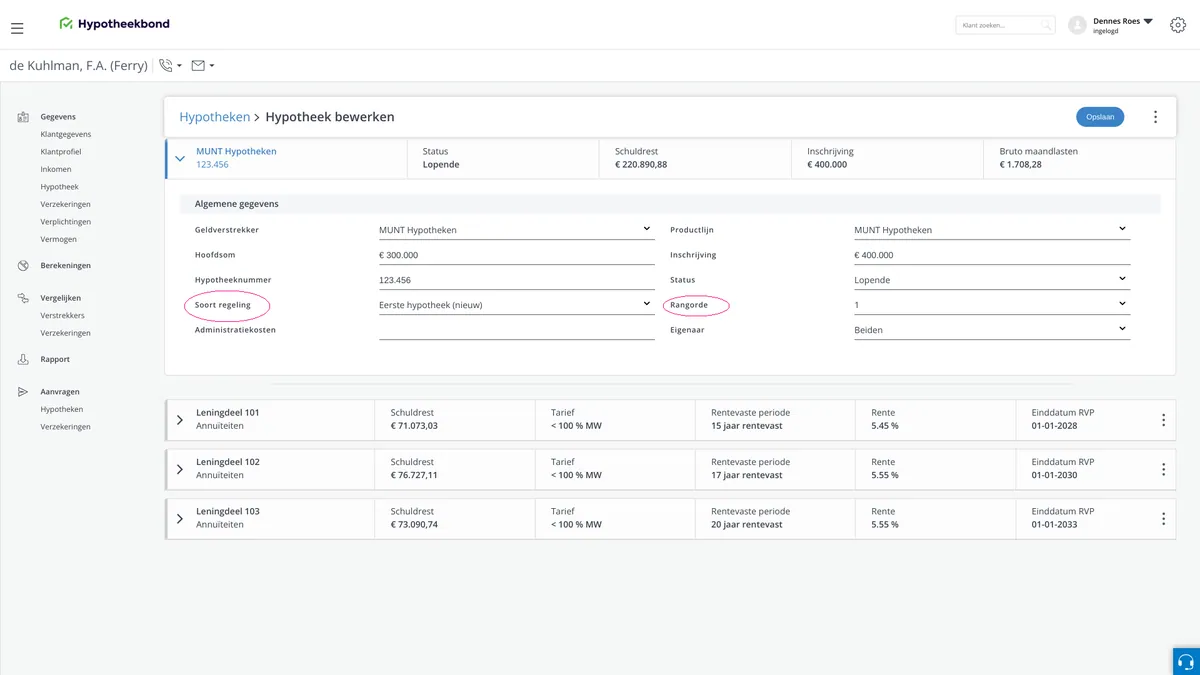
Task: Expand the Leningdeel 101 row
Action: click(x=180, y=420)
